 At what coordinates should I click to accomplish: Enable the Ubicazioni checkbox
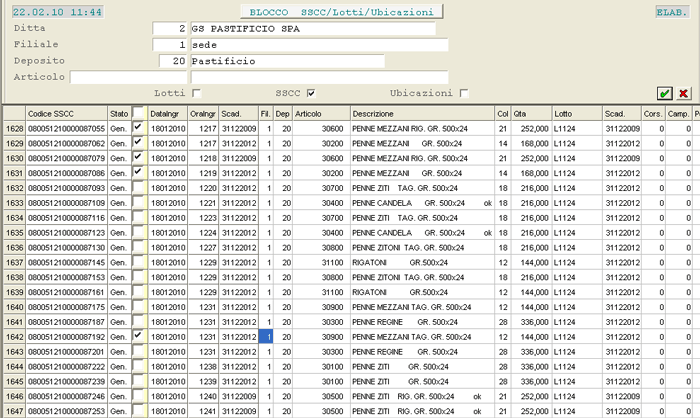pos(464,93)
